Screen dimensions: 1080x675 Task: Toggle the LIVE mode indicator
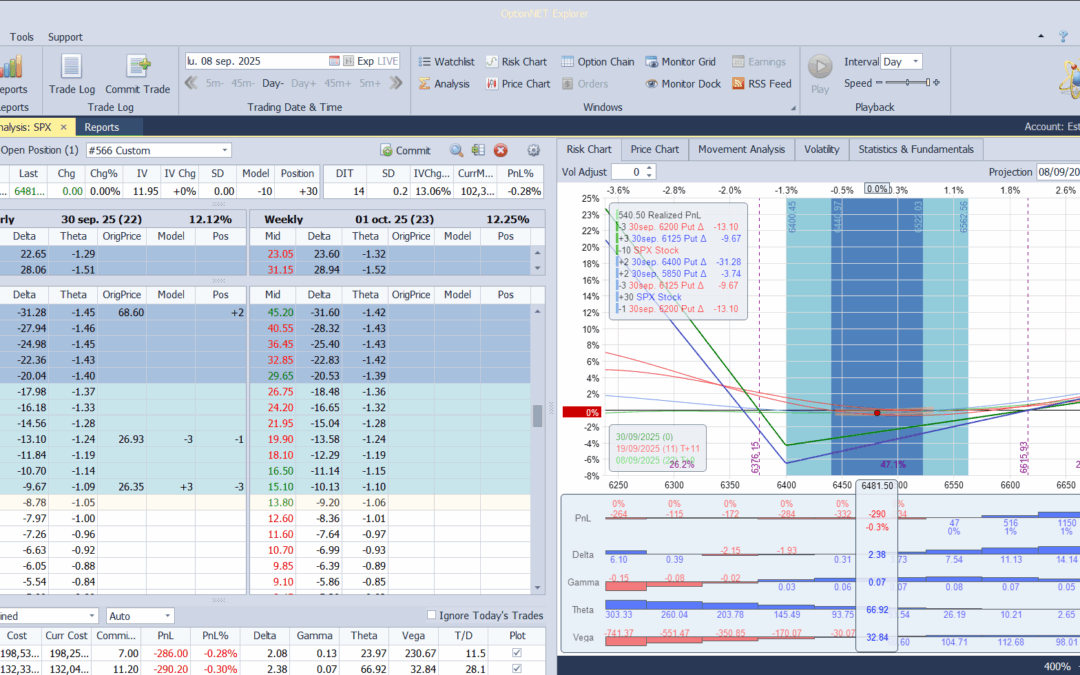pyautogui.click(x=388, y=61)
